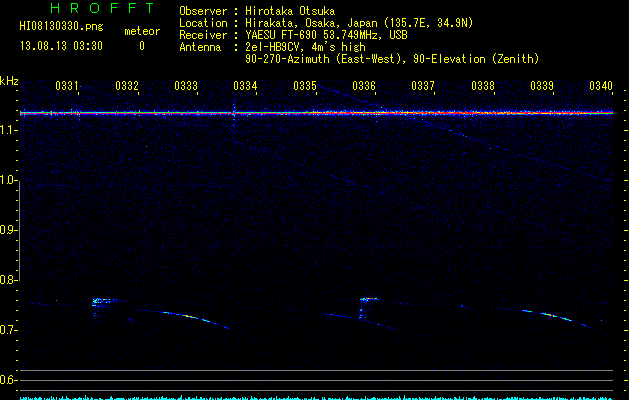Click time marker 0337

[423, 86]
